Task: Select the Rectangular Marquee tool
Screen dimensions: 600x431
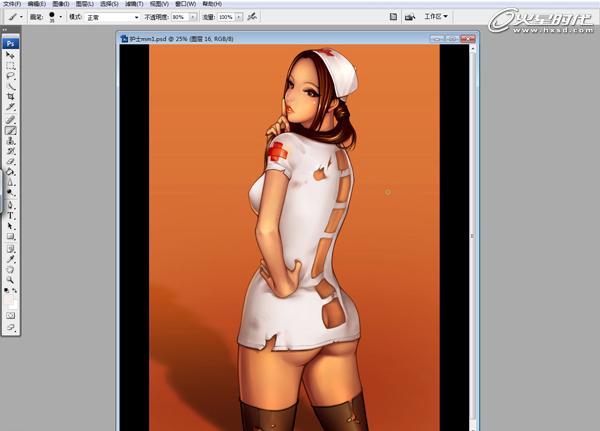Action: 10,66
